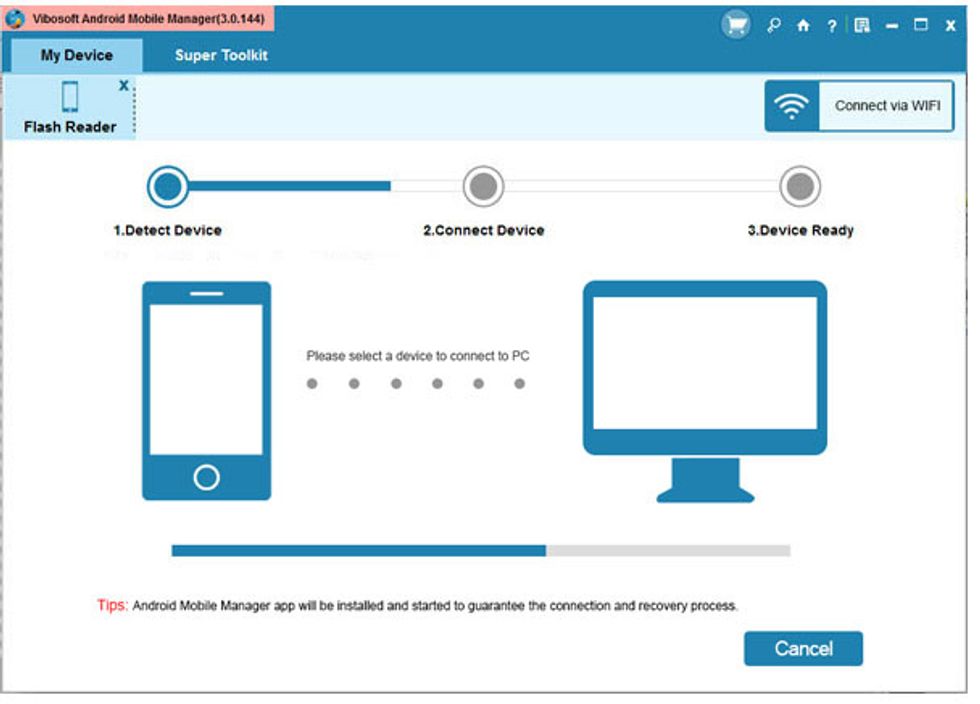Open the Super Toolkit tab
The height and width of the screenshot is (704, 980).
tap(221, 55)
